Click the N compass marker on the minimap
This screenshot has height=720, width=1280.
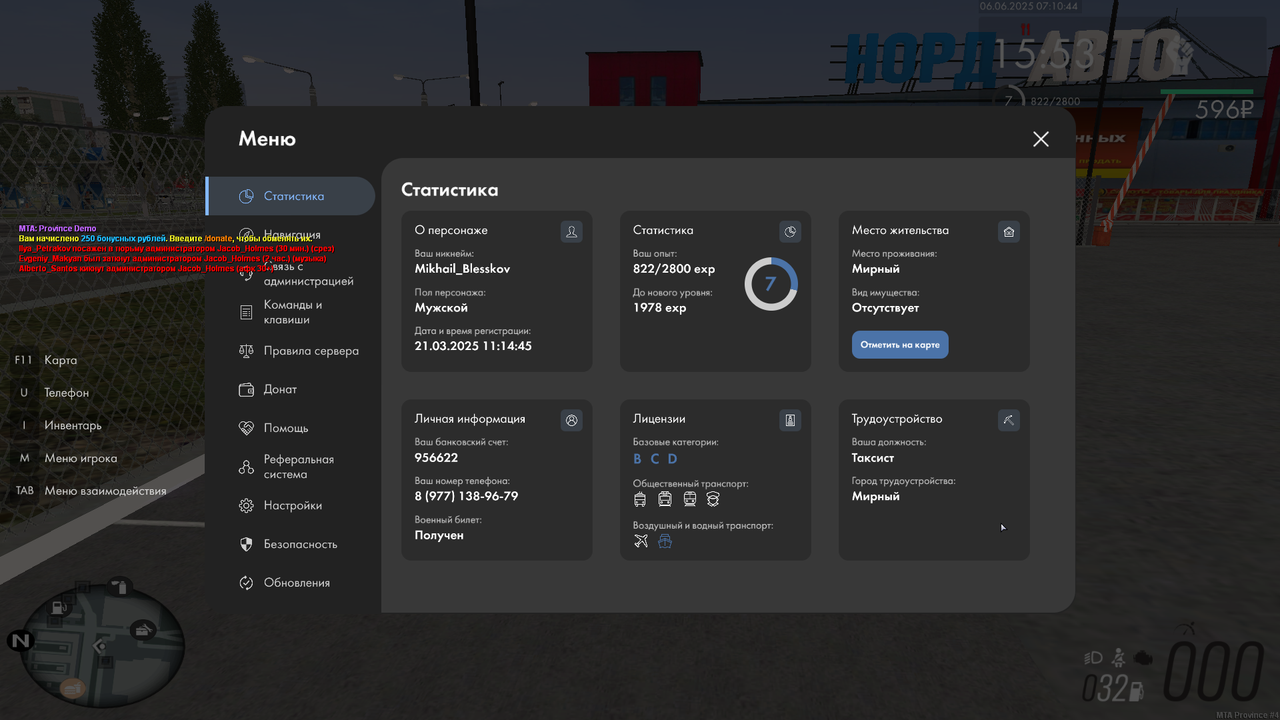(20, 641)
